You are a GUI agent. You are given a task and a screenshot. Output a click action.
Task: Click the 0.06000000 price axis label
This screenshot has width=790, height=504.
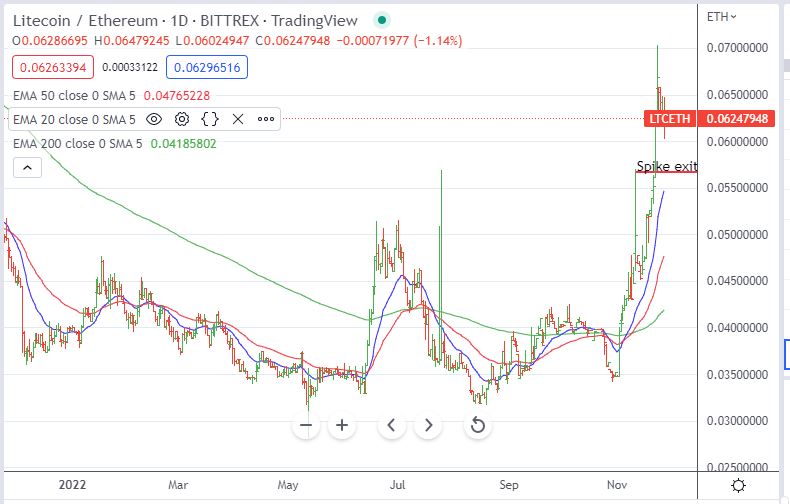coord(737,142)
